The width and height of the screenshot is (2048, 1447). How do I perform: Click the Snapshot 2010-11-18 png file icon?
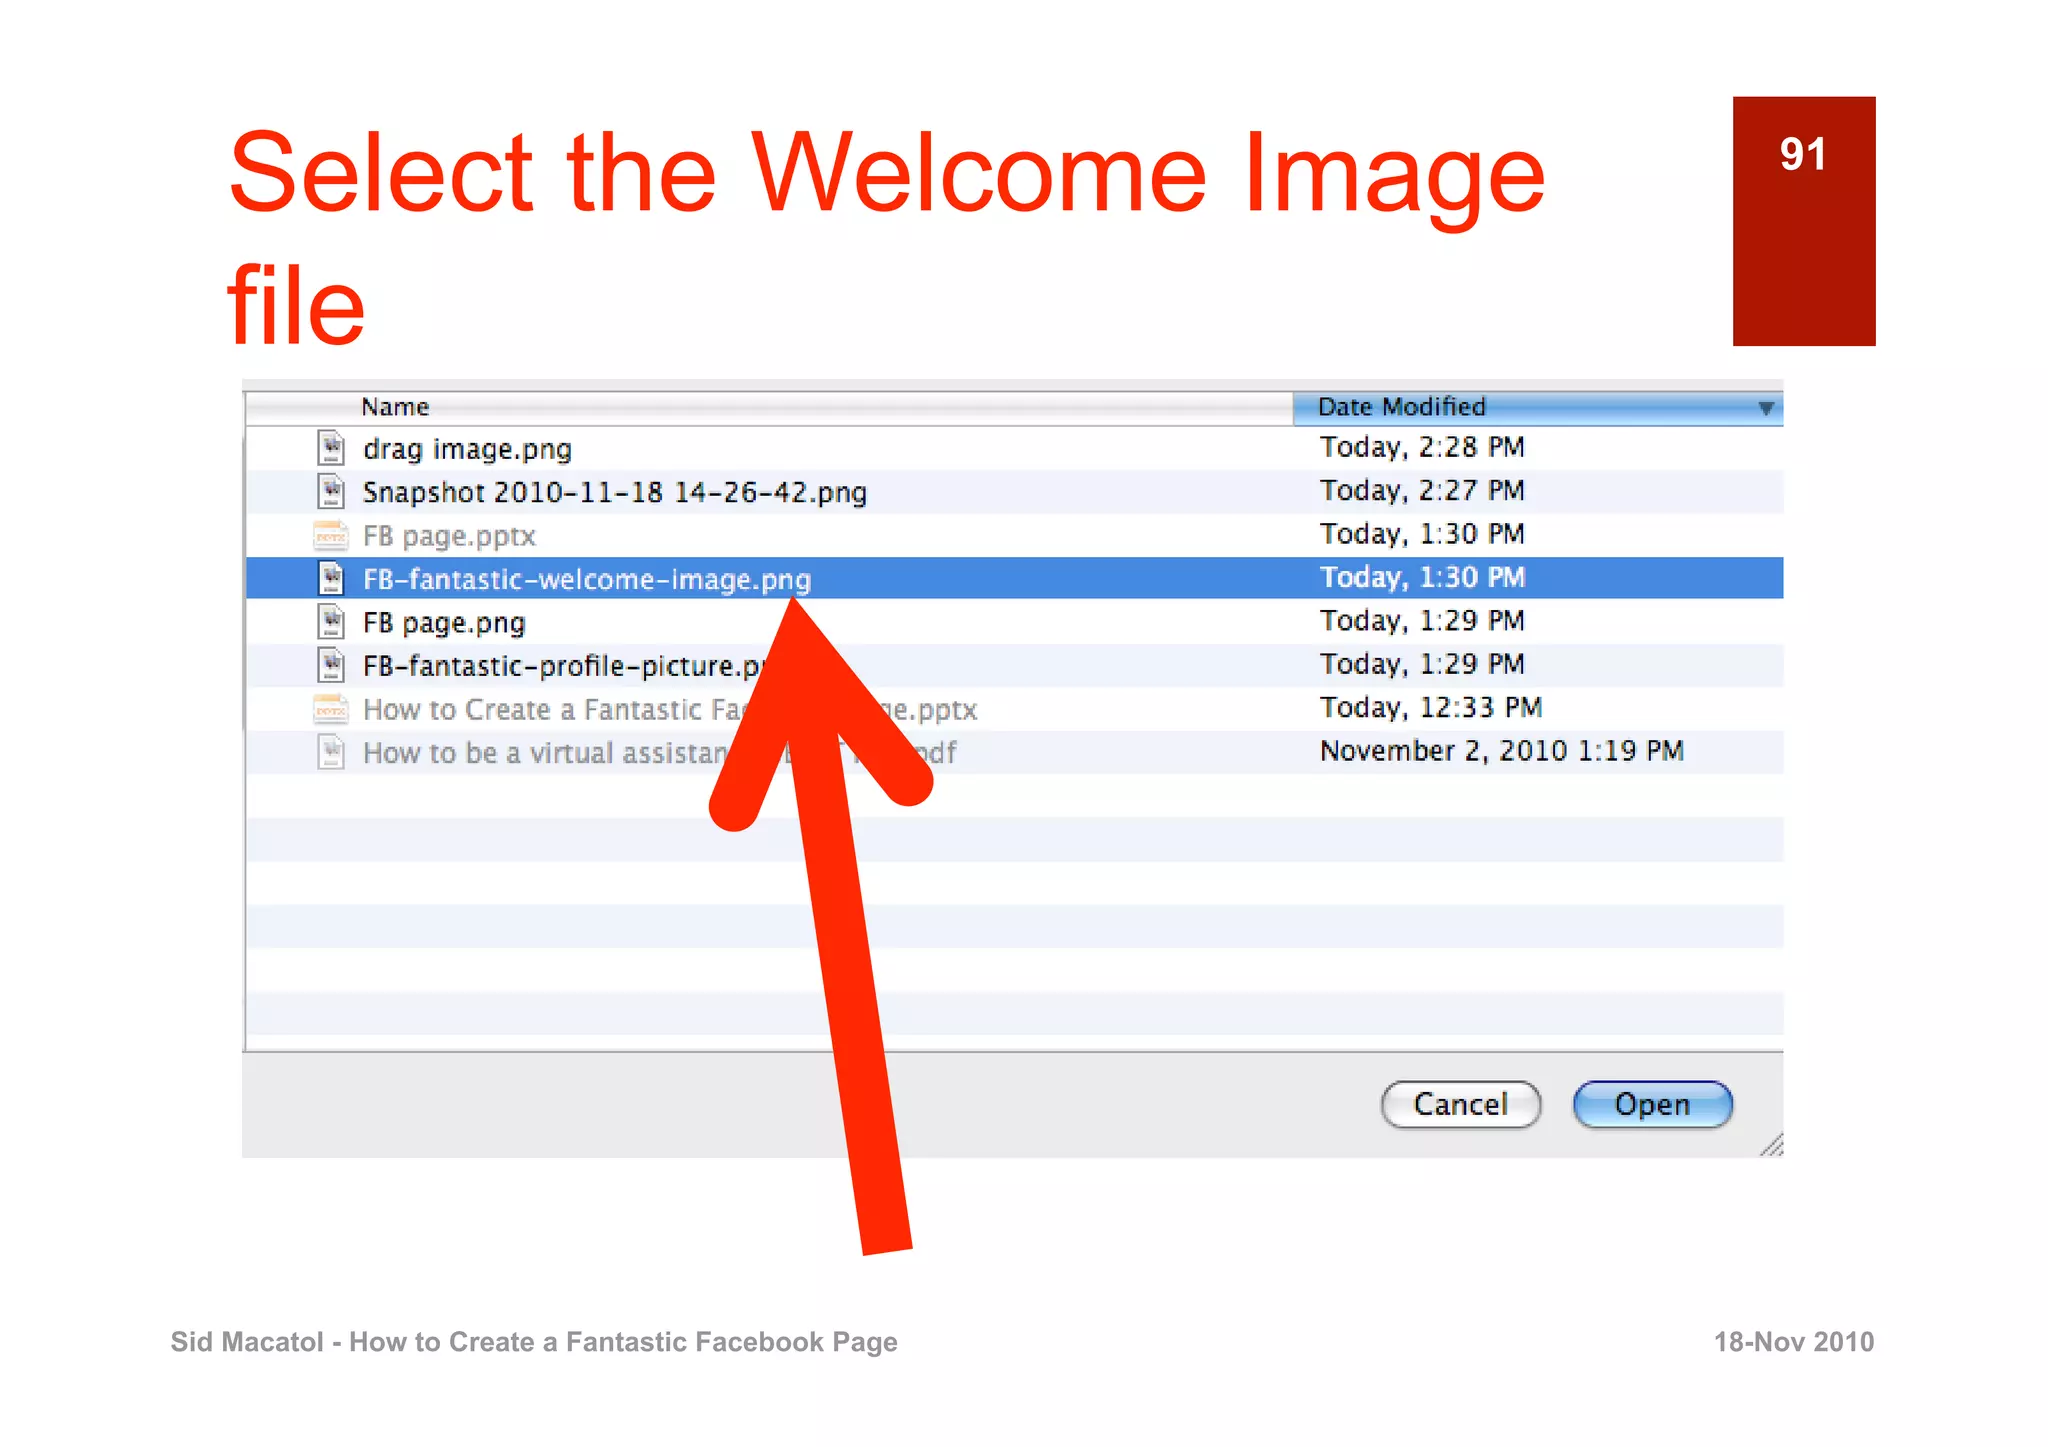tap(331, 491)
